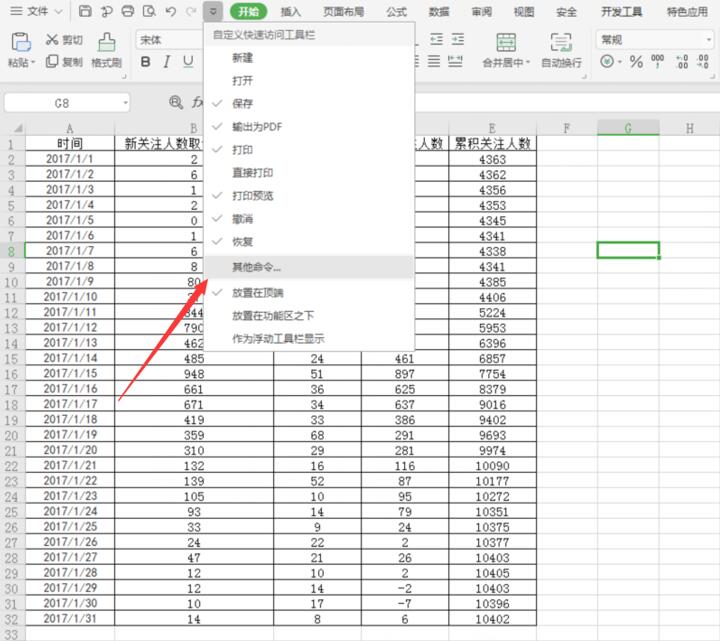The height and width of the screenshot is (641, 720).
Task: Switch to the 页面布局 ribbon tab
Action: click(343, 11)
